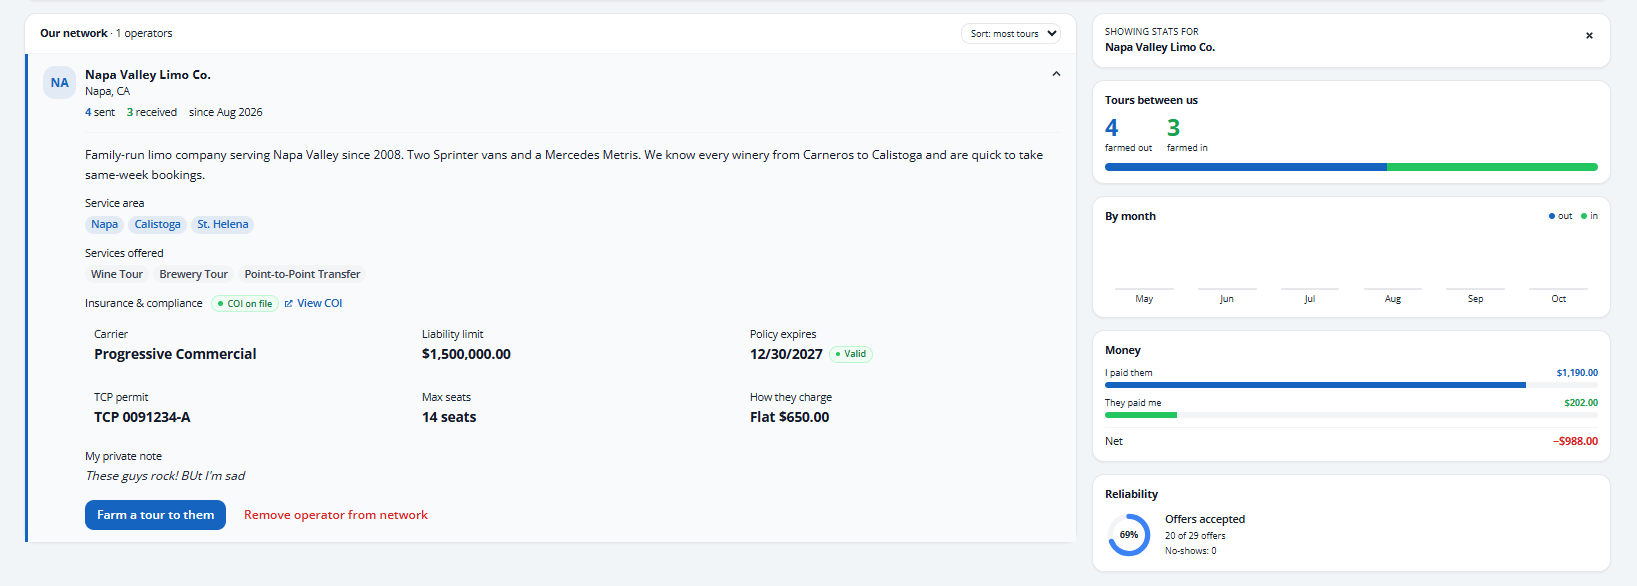This screenshot has height=586, width=1637.
Task: Click the 3 received stat in the card header
Action: [152, 113]
